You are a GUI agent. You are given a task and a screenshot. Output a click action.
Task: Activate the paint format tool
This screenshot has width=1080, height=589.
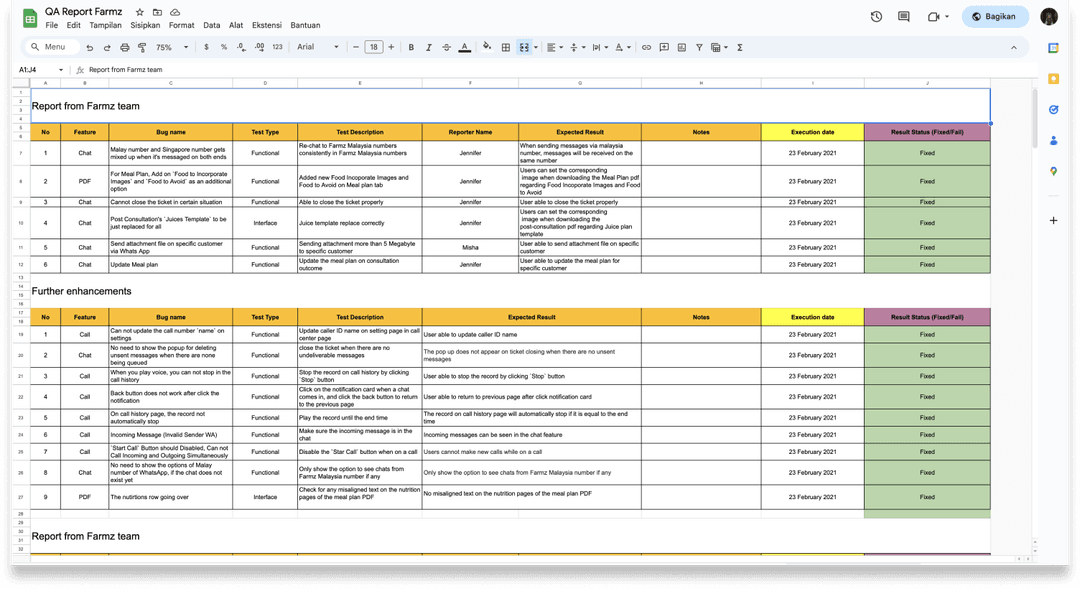tap(142, 48)
